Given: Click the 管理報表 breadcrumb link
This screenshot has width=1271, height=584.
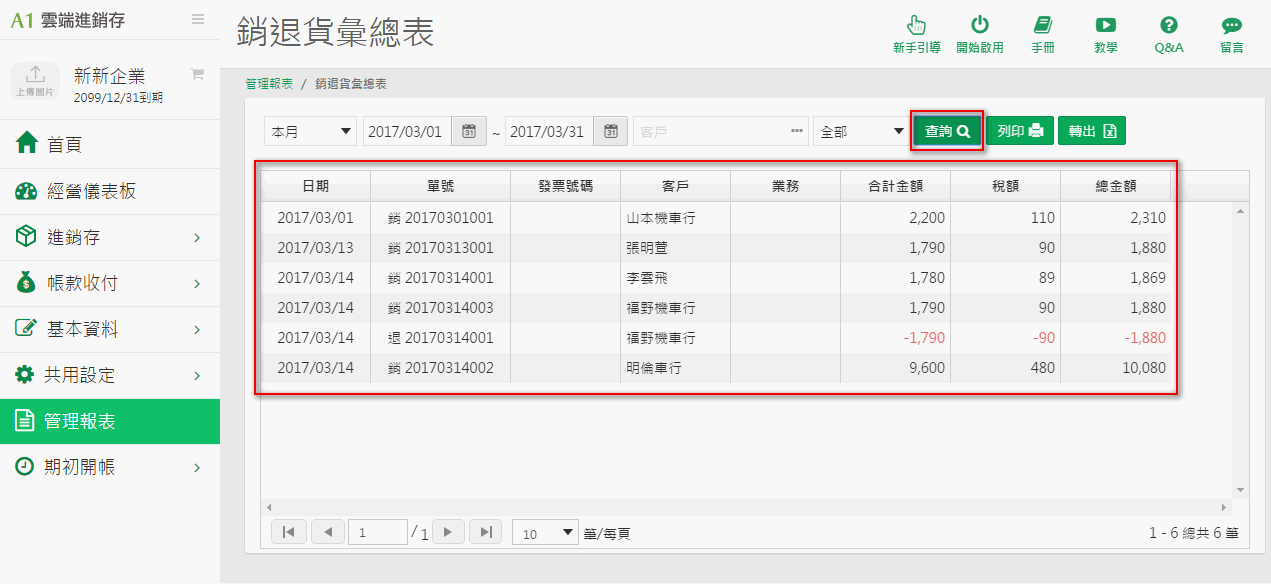Looking at the screenshot, I should click(269, 84).
